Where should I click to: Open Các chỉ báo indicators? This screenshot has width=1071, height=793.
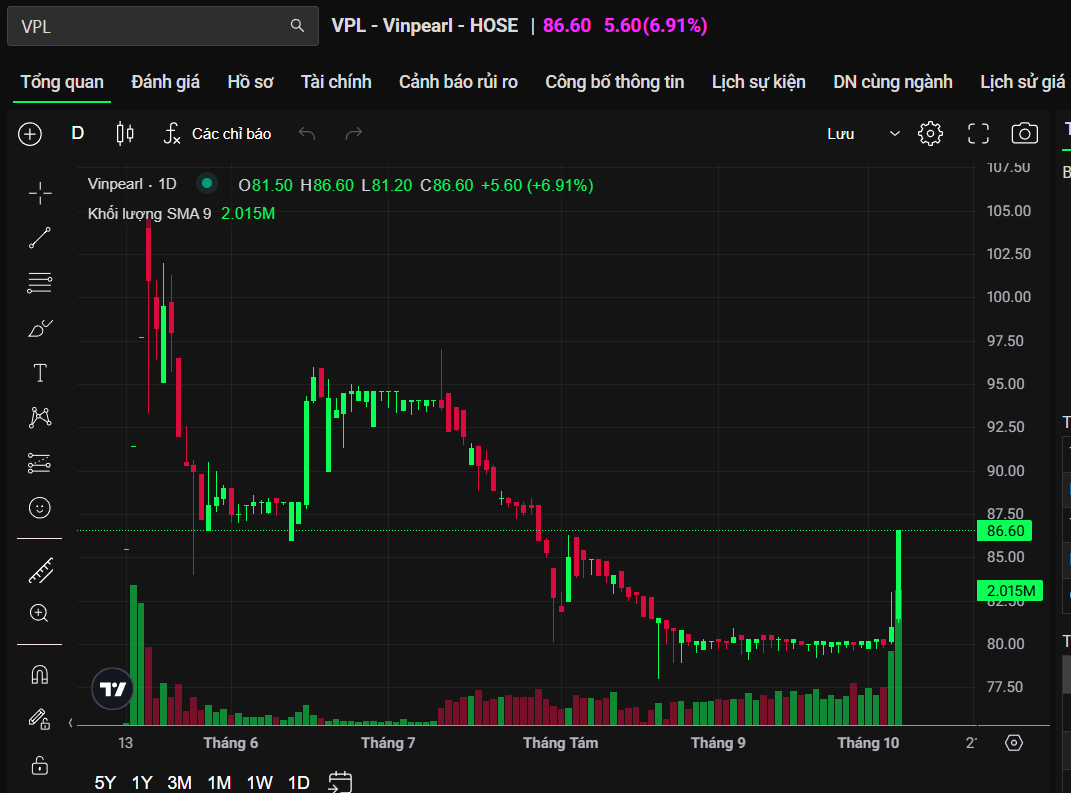point(218,133)
